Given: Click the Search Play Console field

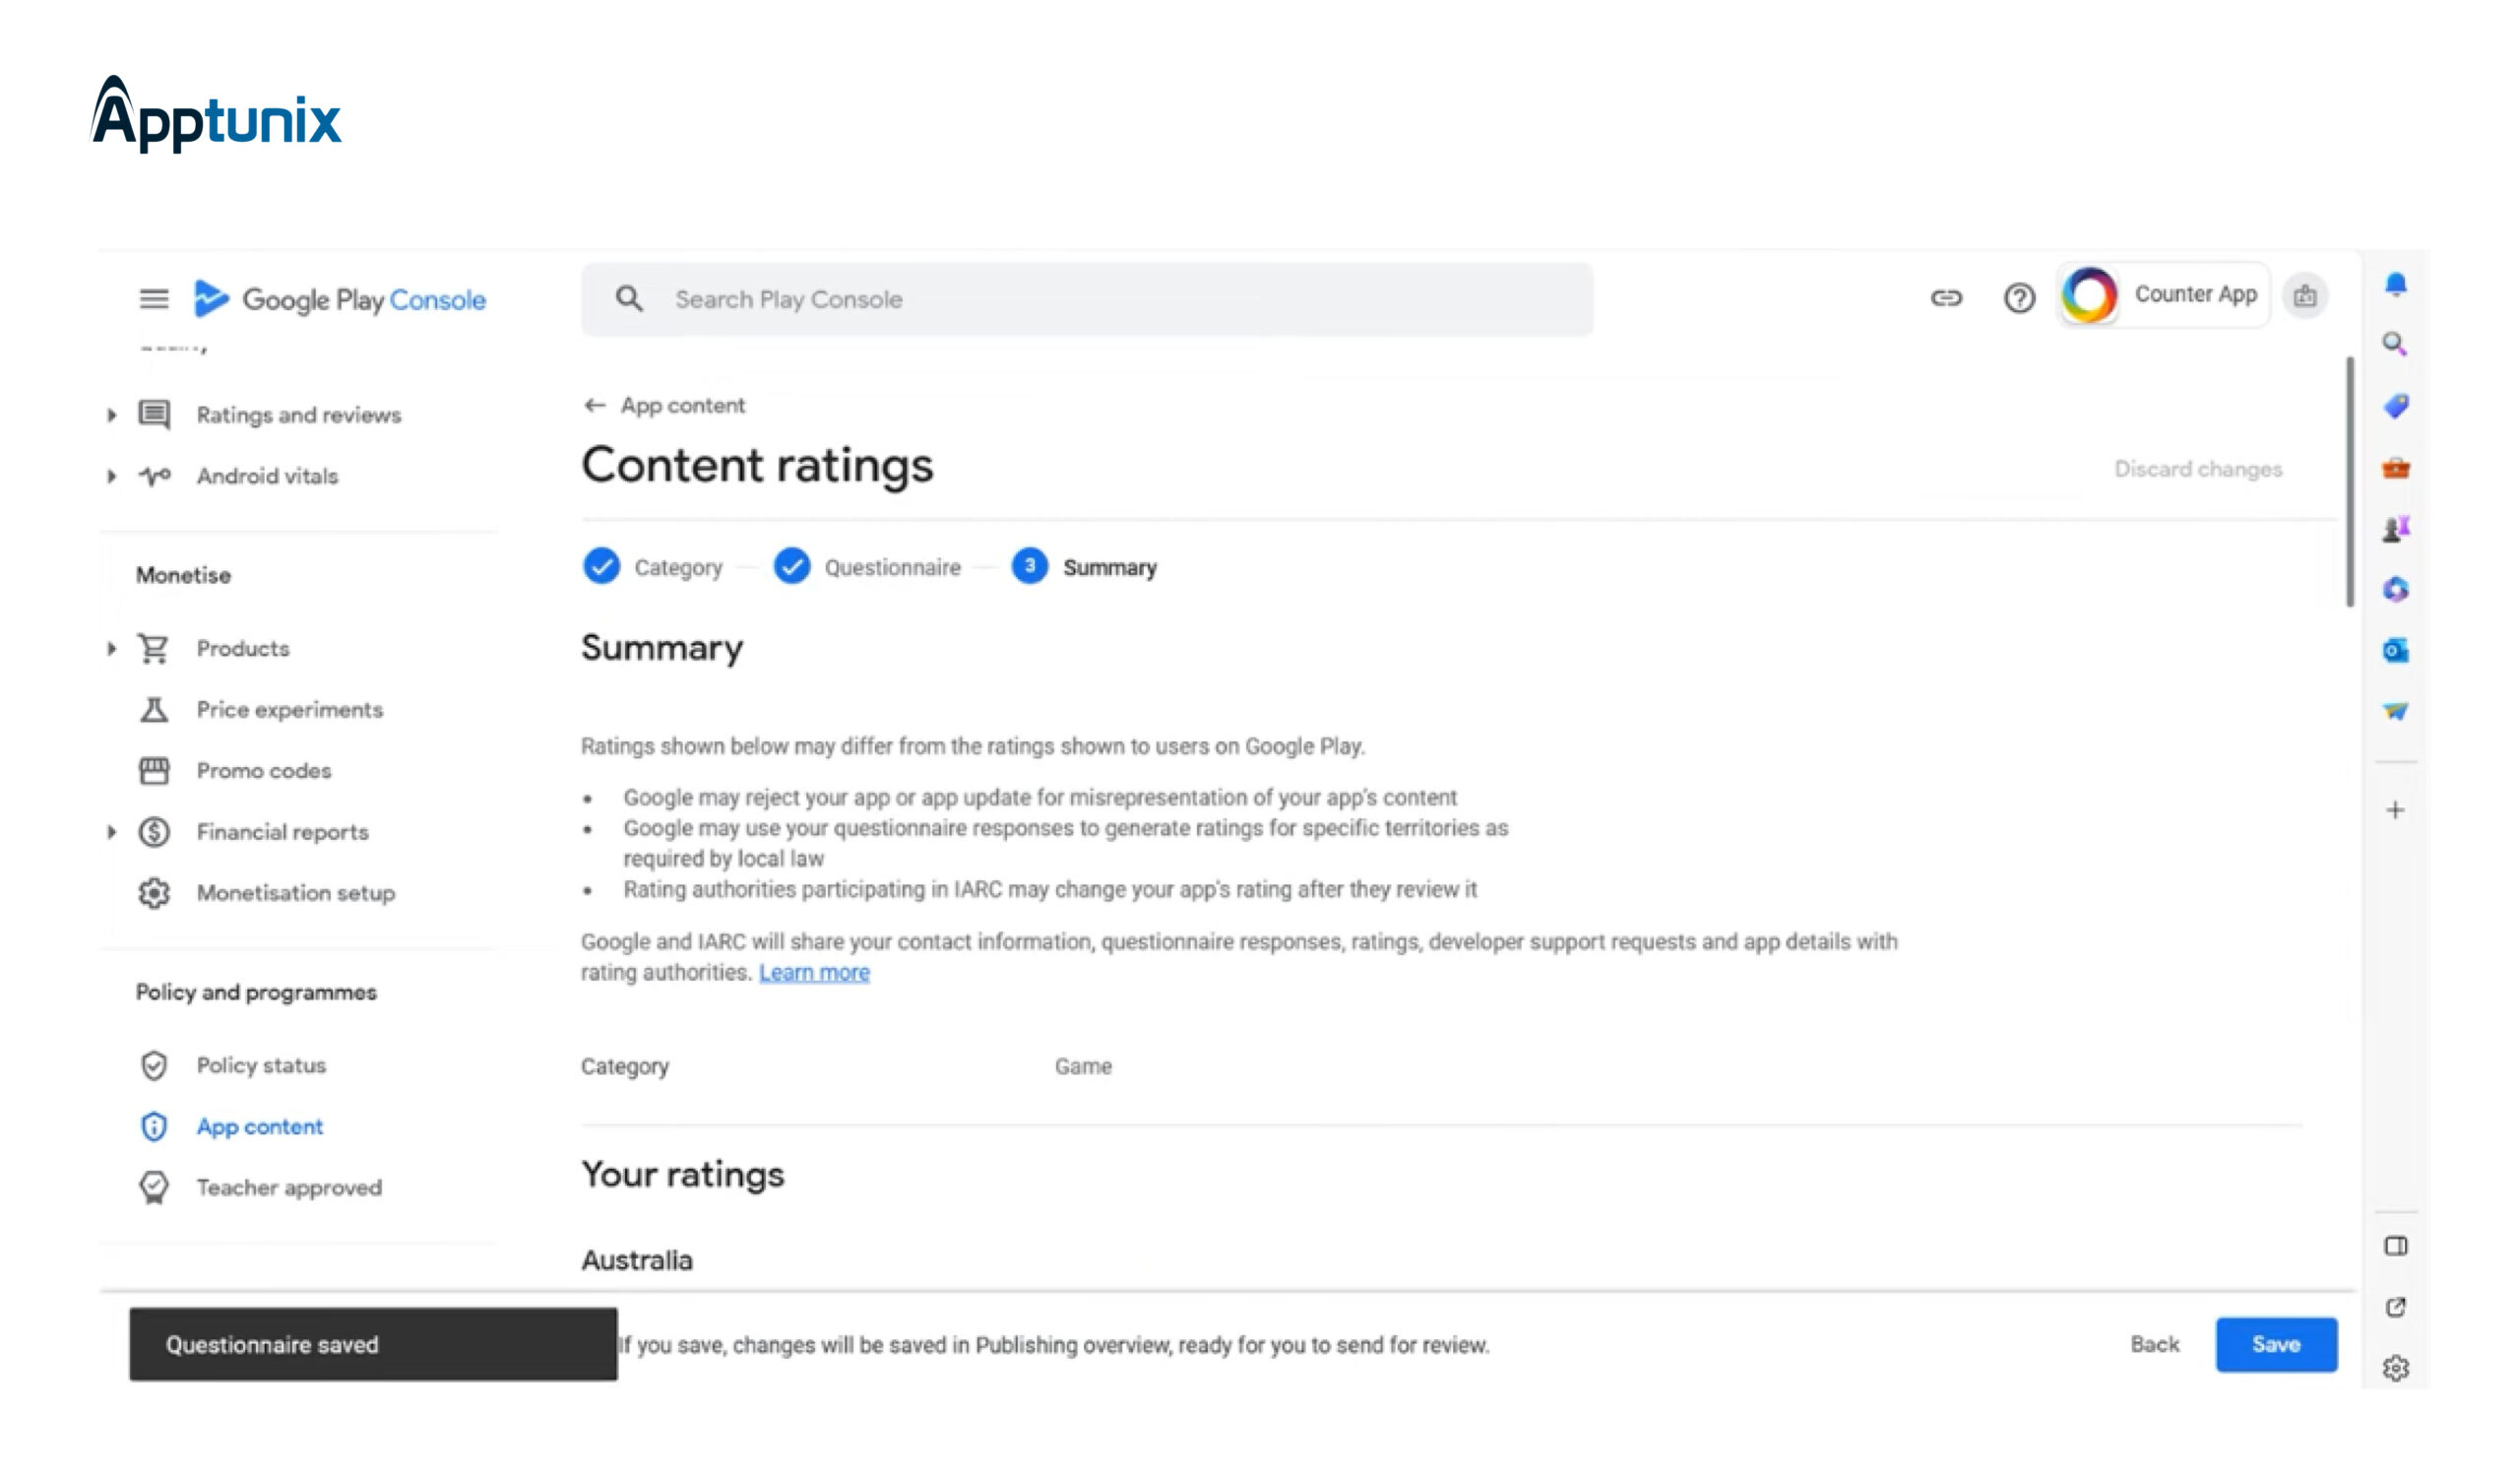Looking at the screenshot, I should pyautogui.click(x=1087, y=300).
